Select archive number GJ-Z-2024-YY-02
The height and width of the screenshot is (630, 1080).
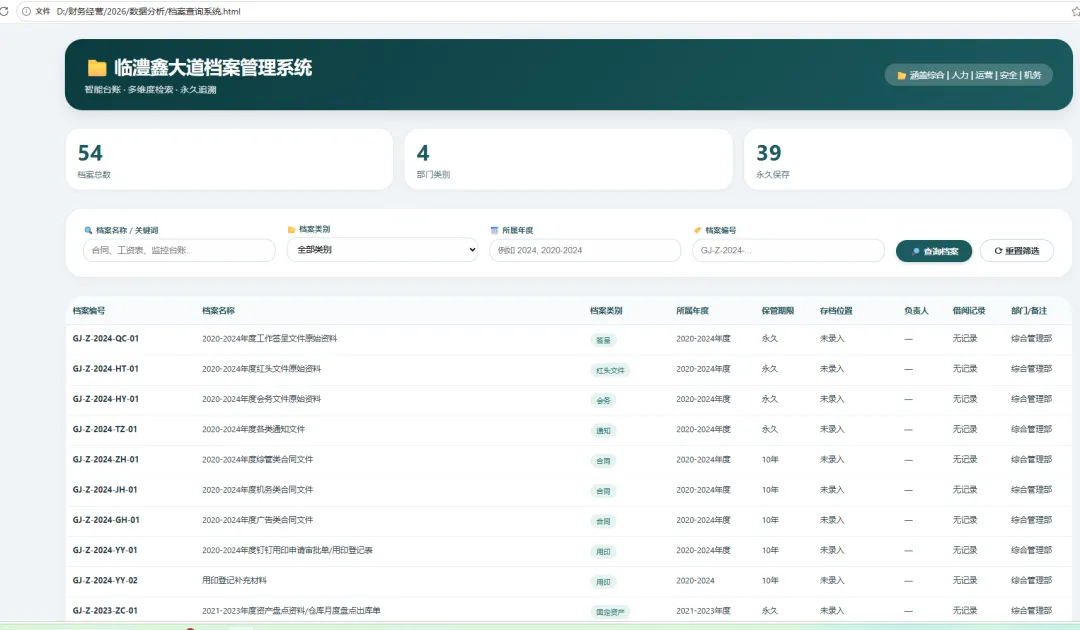point(105,580)
